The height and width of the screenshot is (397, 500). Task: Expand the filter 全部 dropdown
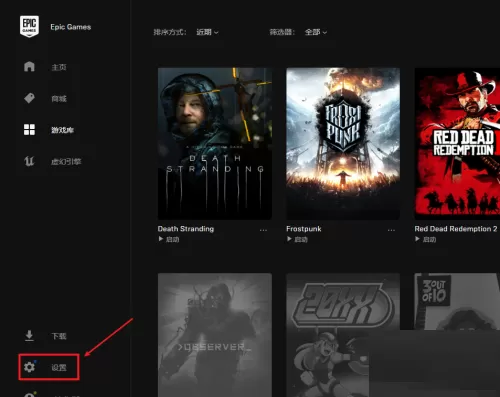[x=316, y=32]
